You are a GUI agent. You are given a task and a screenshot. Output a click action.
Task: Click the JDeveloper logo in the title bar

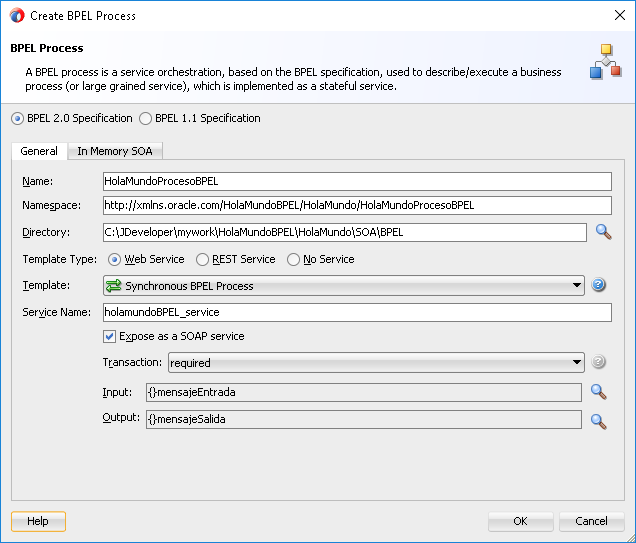tap(17, 15)
